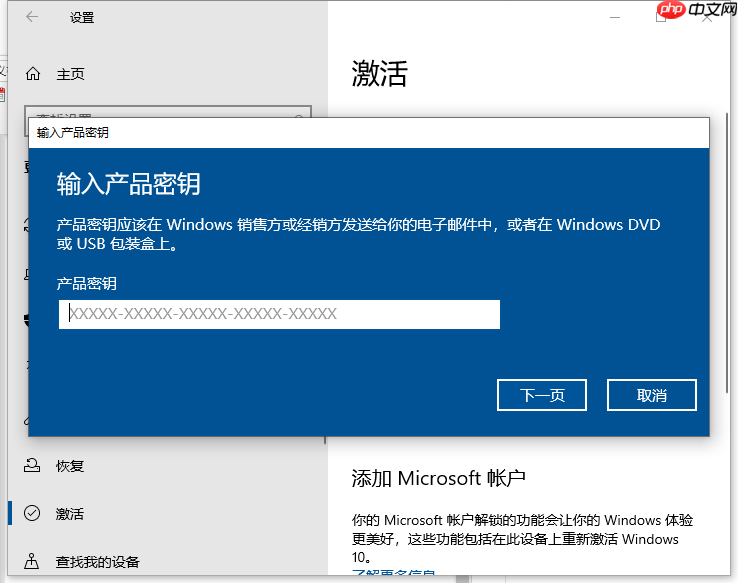738x583 pixels.
Task: Minimize the Settings window
Action: [615, 17]
